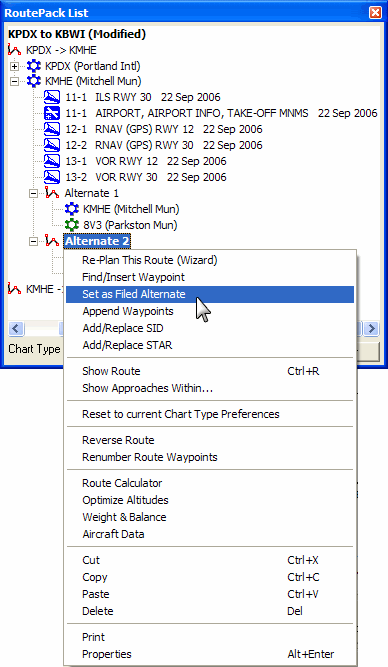Click the airport gear icon for KPDX
Viewport: 388px width, 667px height.
[34, 66]
